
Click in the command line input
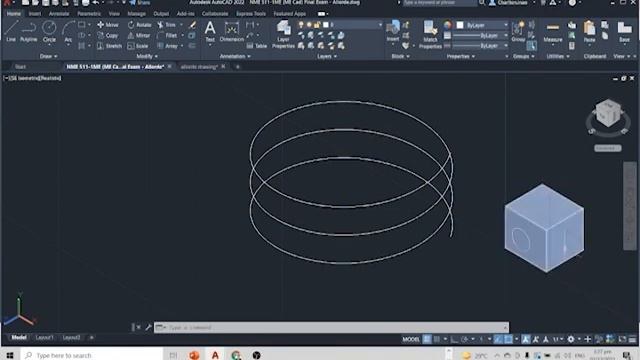331,327
